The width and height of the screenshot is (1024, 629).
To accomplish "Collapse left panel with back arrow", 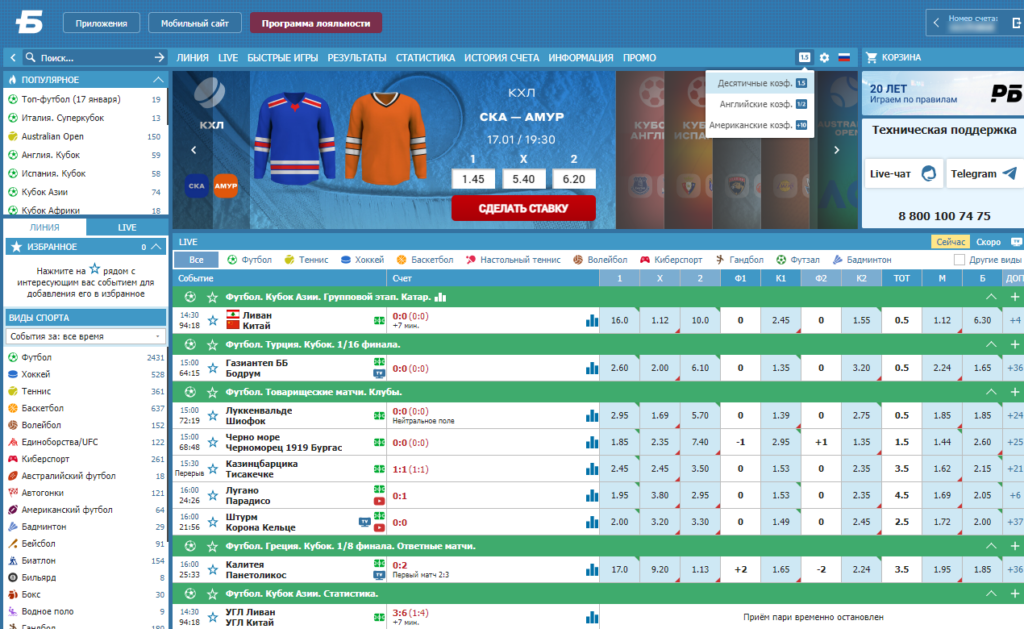I will click(x=12, y=57).
